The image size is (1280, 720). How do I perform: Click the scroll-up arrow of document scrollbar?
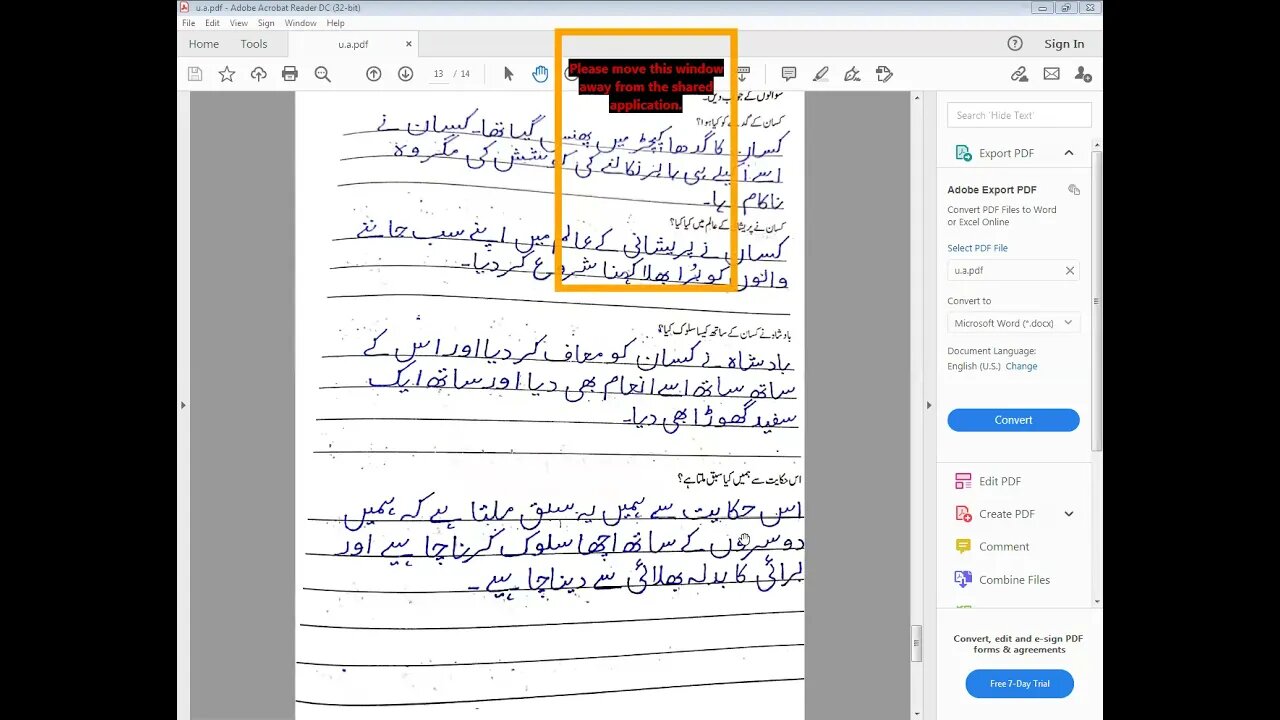pyautogui.click(x=917, y=98)
